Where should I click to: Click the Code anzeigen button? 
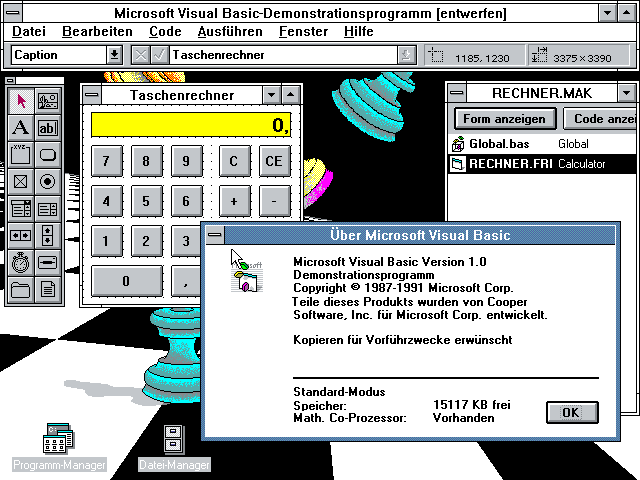[x=600, y=119]
